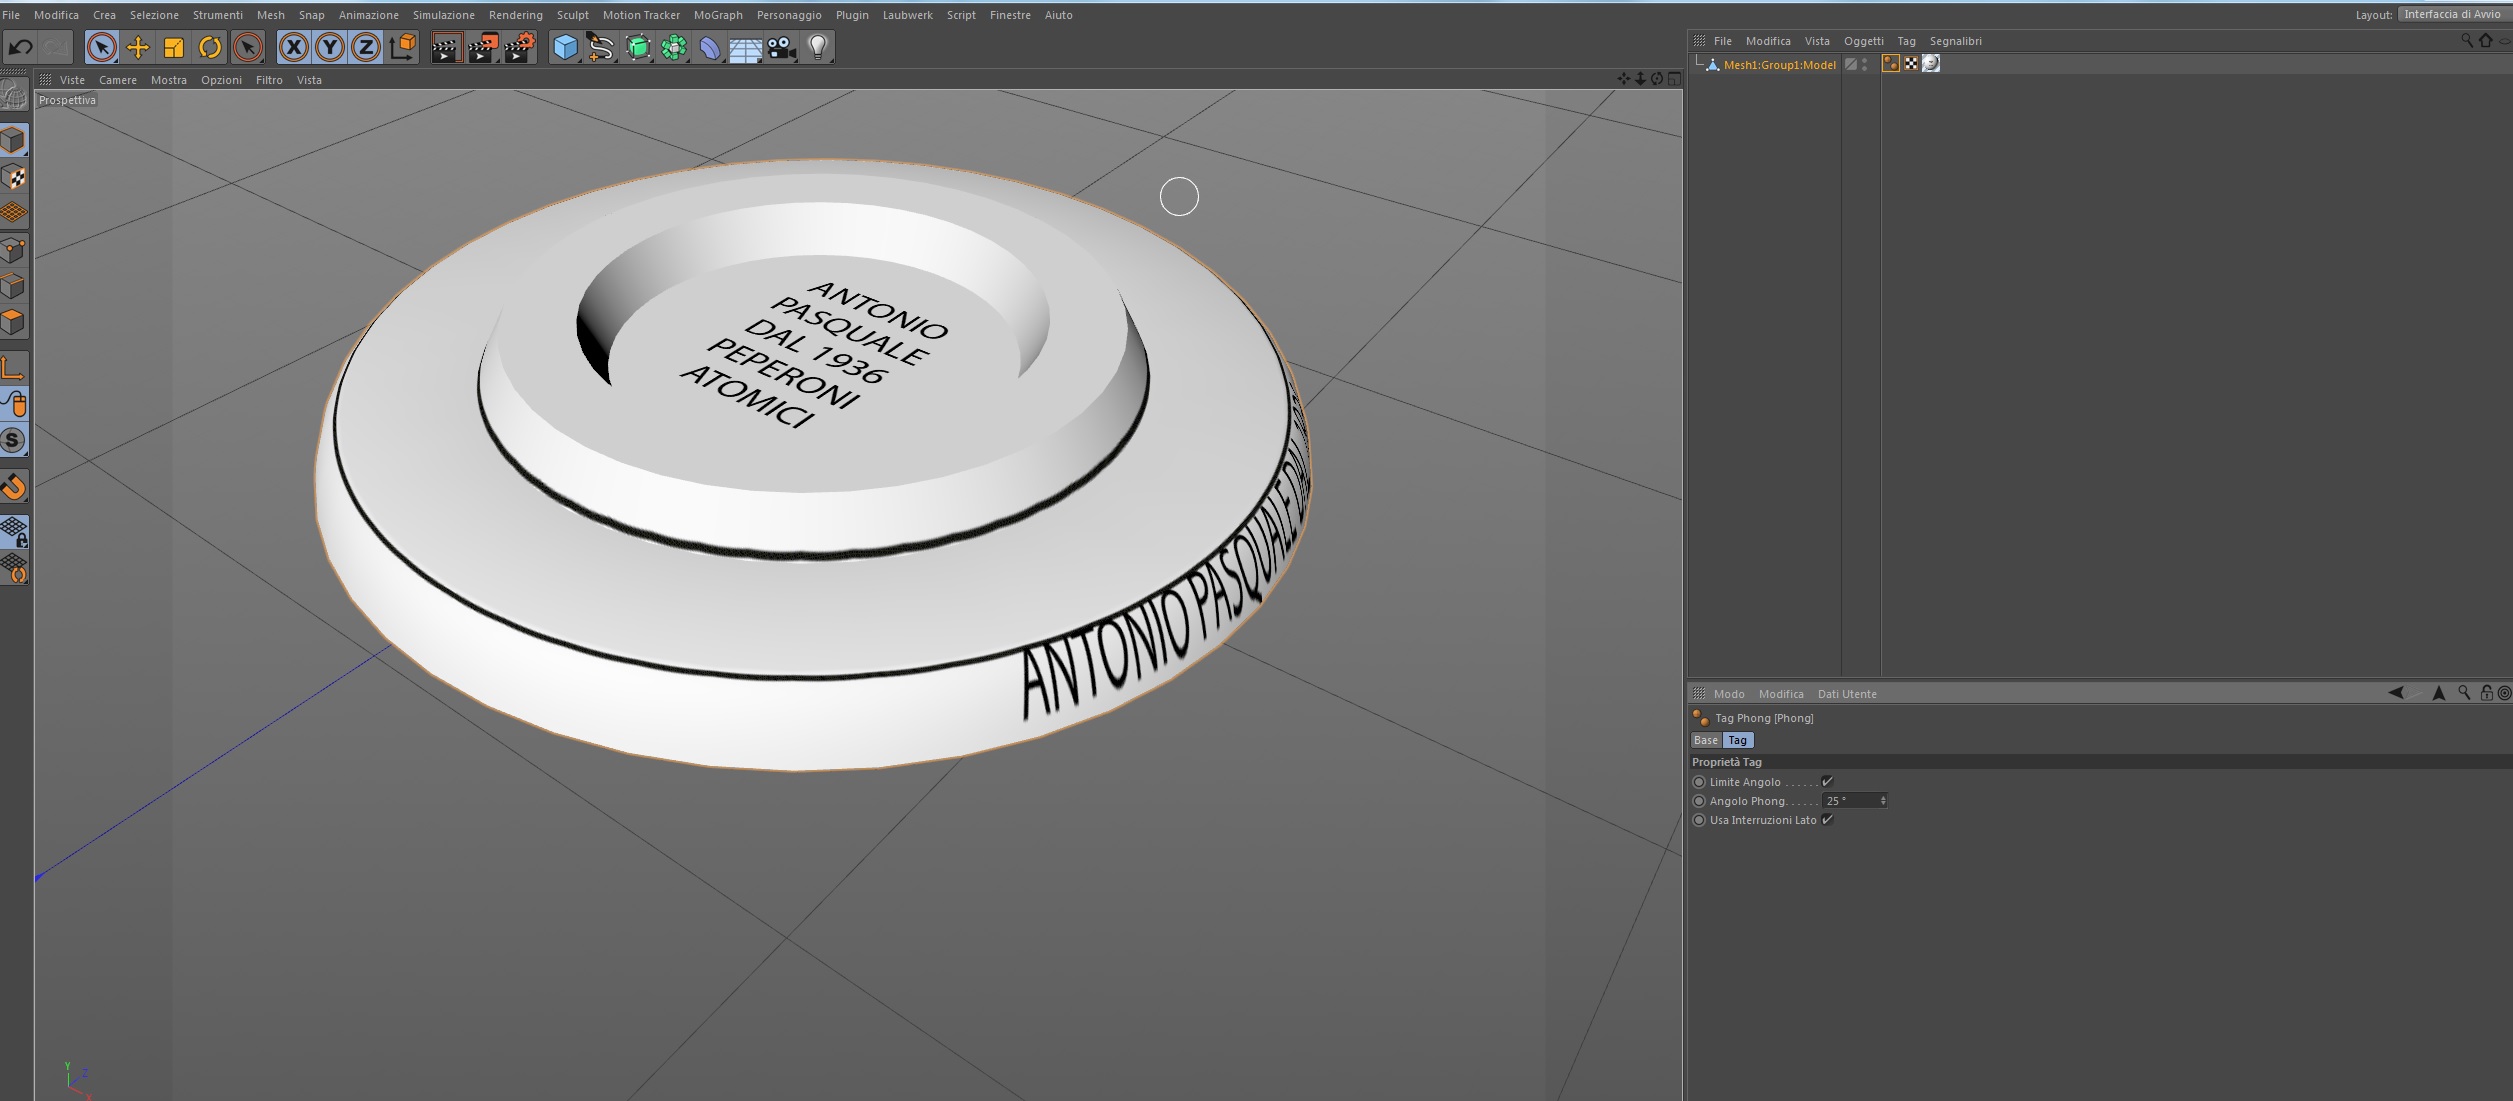Open the MoGraph menu

tap(717, 15)
